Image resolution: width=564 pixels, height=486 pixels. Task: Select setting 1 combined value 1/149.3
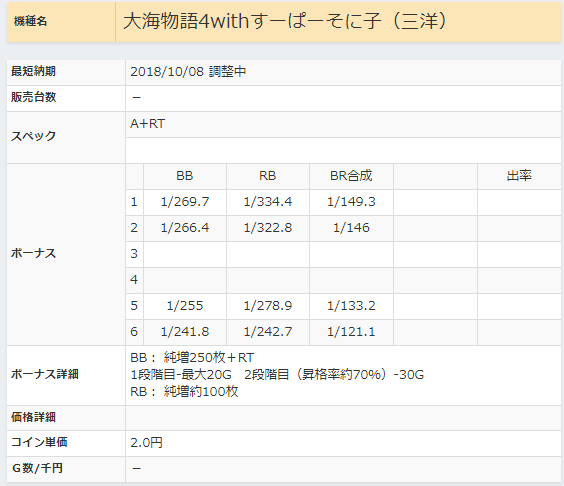(x=351, y=202)
